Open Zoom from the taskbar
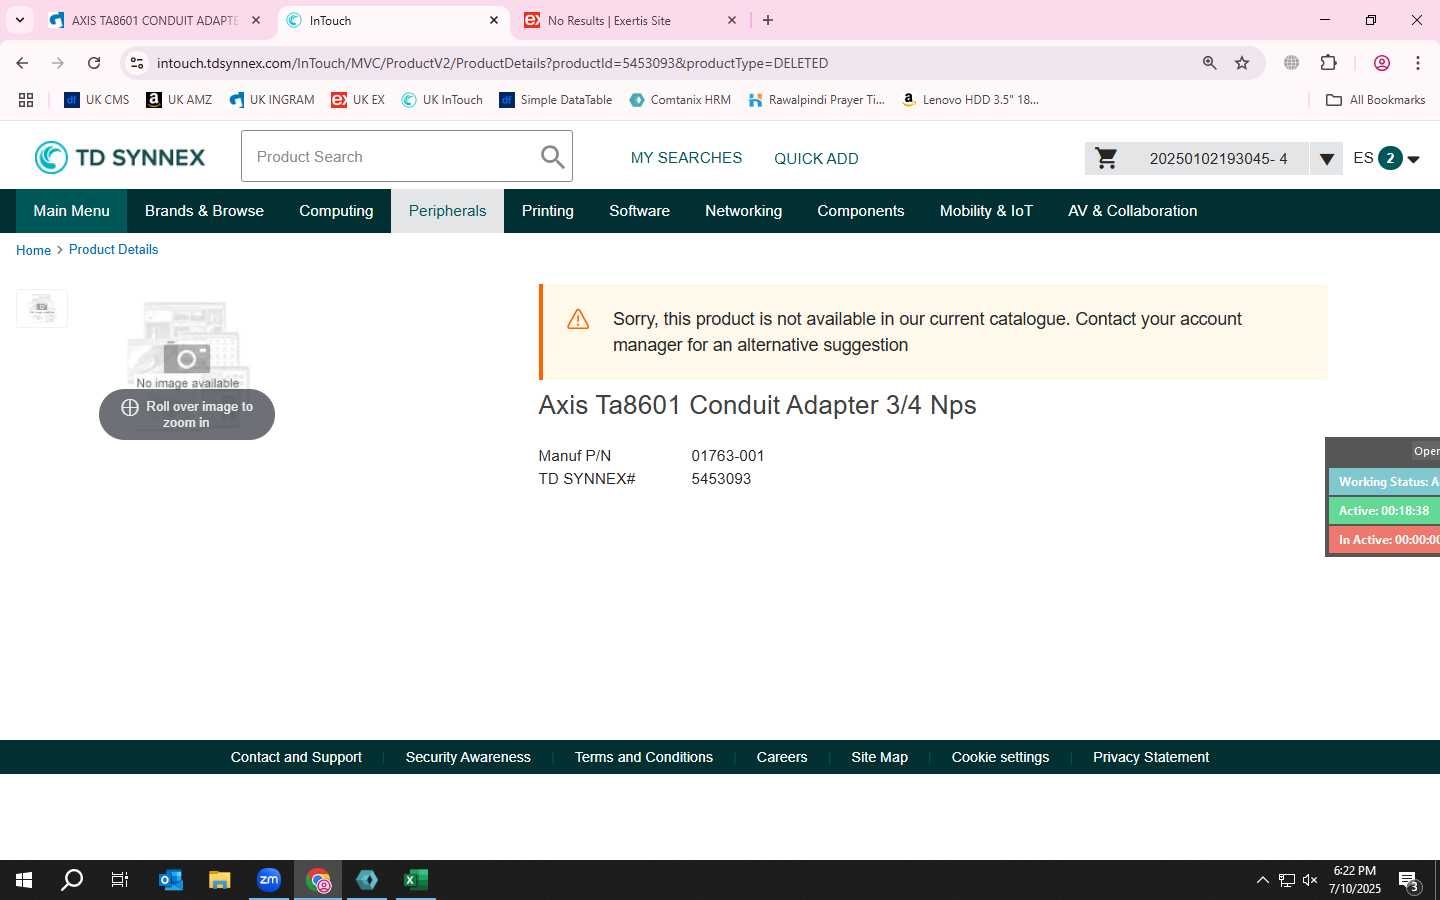 pyautogui.click(x=269, y=880)
